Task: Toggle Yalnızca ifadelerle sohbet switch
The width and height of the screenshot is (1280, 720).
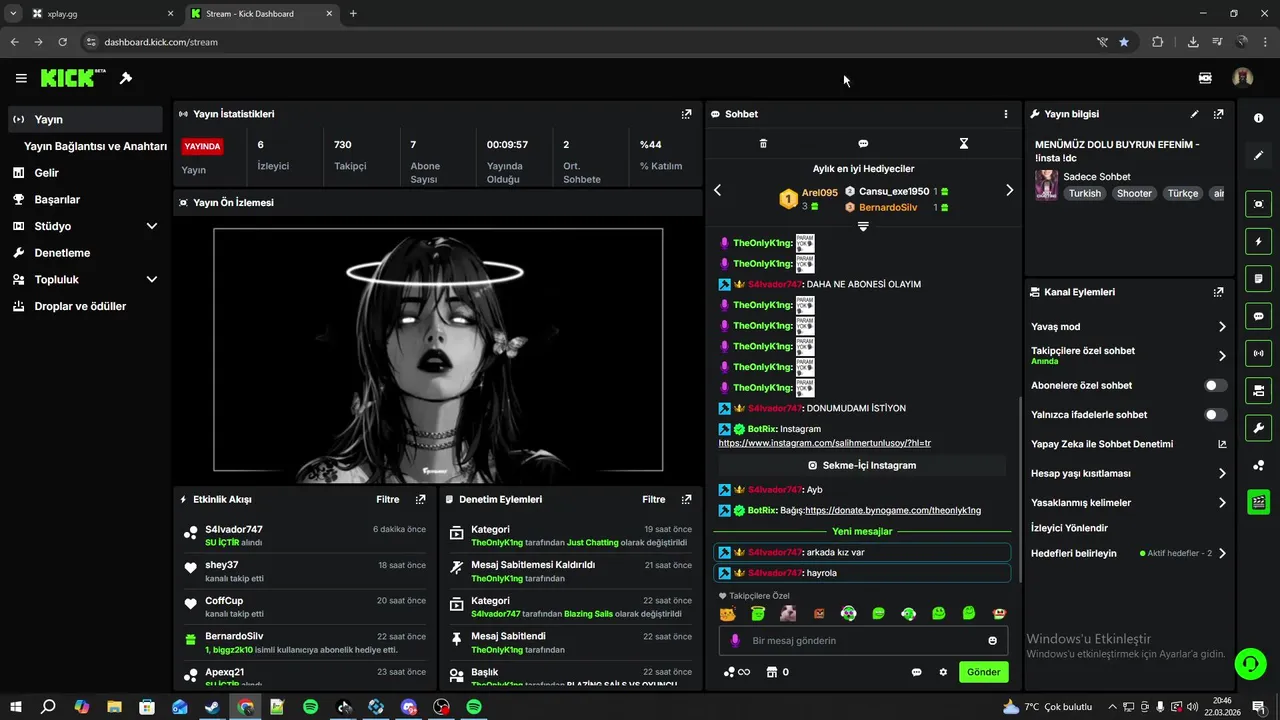Action: [1215, 414]
